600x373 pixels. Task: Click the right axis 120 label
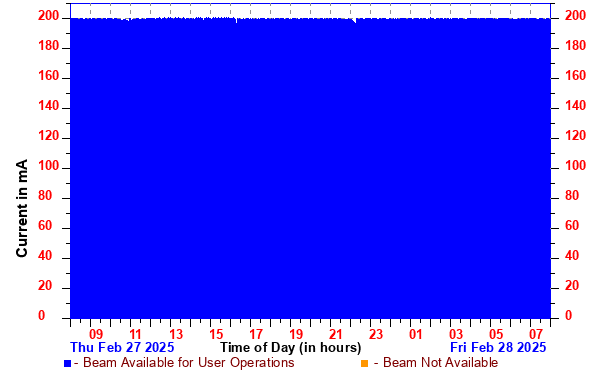pyautogui.click(x=576, y=136)
